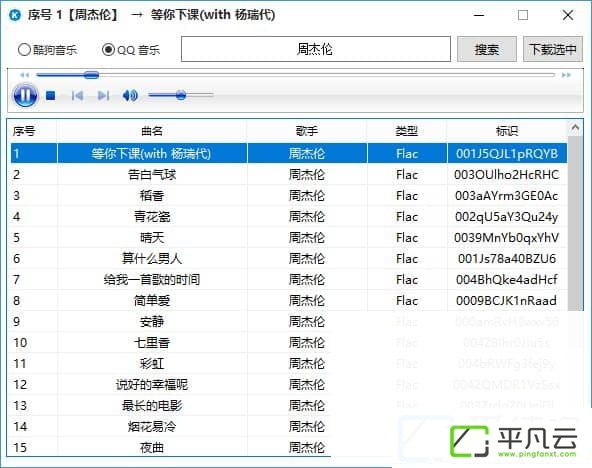Click the vertical scrollbar thumb of song list
Viewport: 592px width, 468px height.
click(x=575, y=223)
